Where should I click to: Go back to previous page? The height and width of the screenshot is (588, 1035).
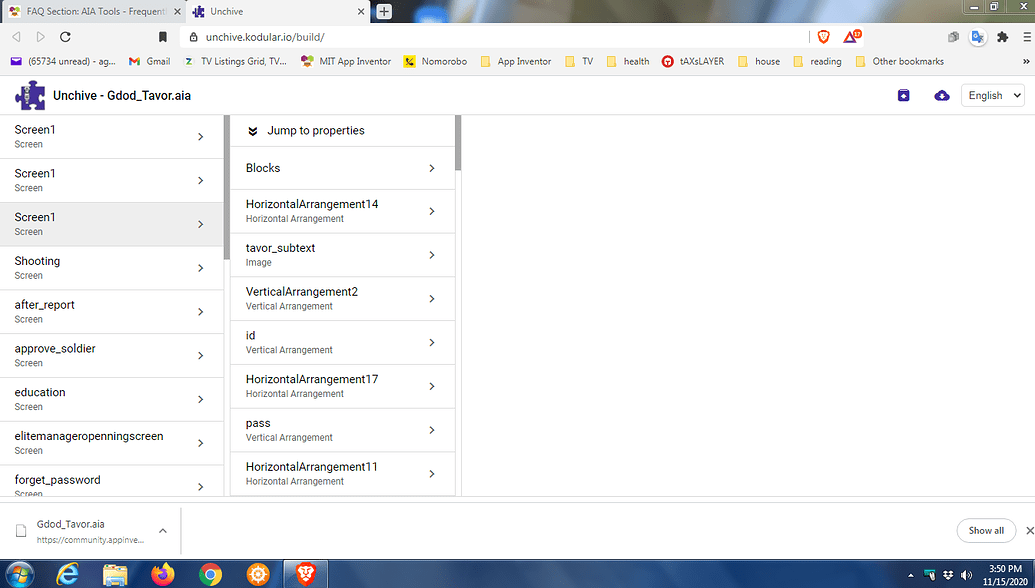click(17, 37)
